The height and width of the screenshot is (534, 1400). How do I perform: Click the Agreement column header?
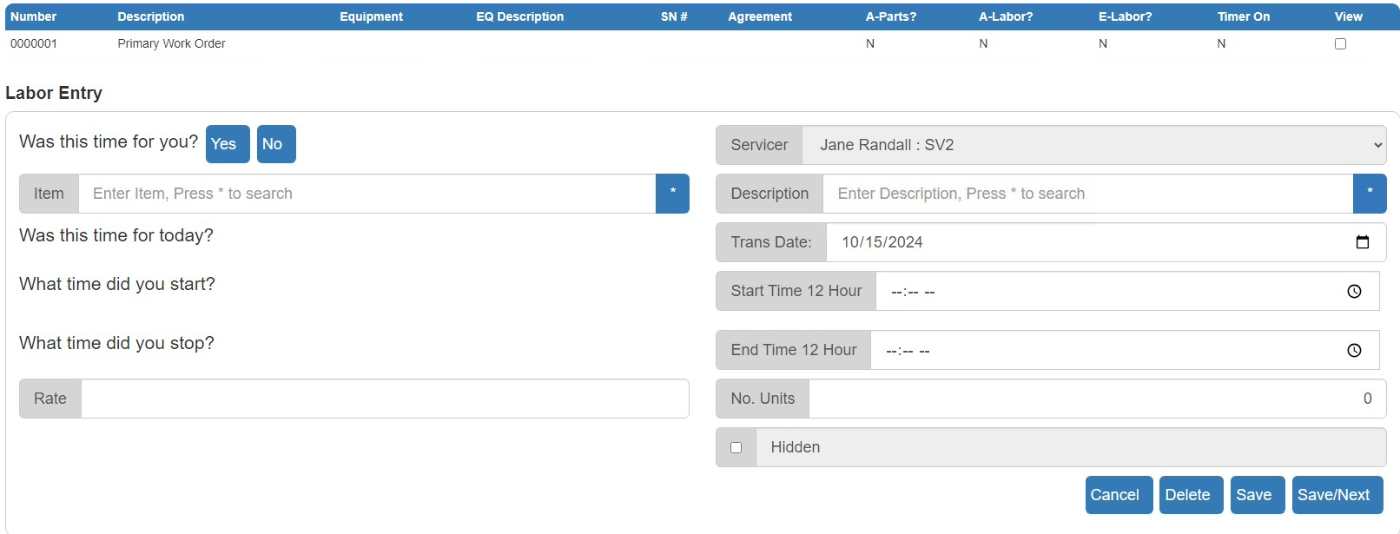click(x=760, y=17)
